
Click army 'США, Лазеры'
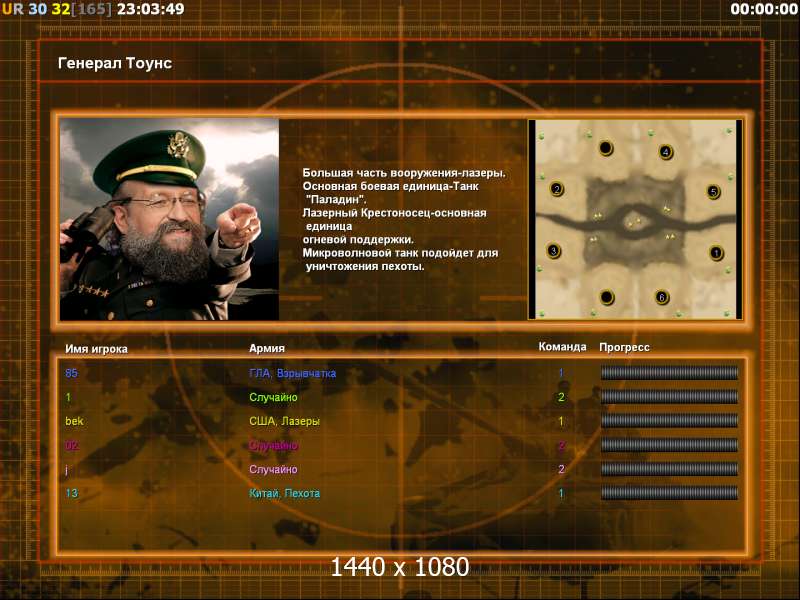(x=284, y=421)
